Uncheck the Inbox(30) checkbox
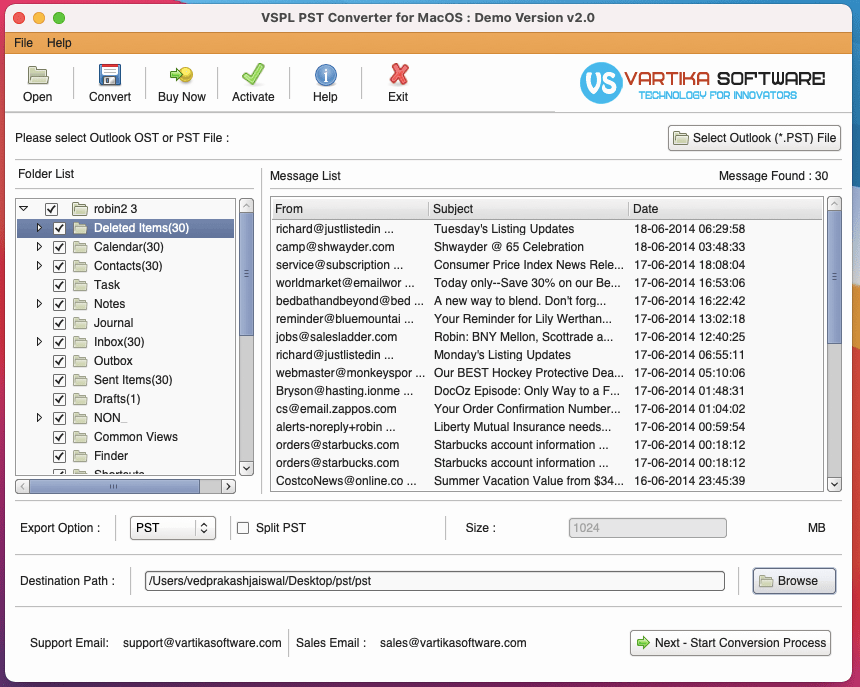Viewport: 860px width, 687px height. coord(60,342)
